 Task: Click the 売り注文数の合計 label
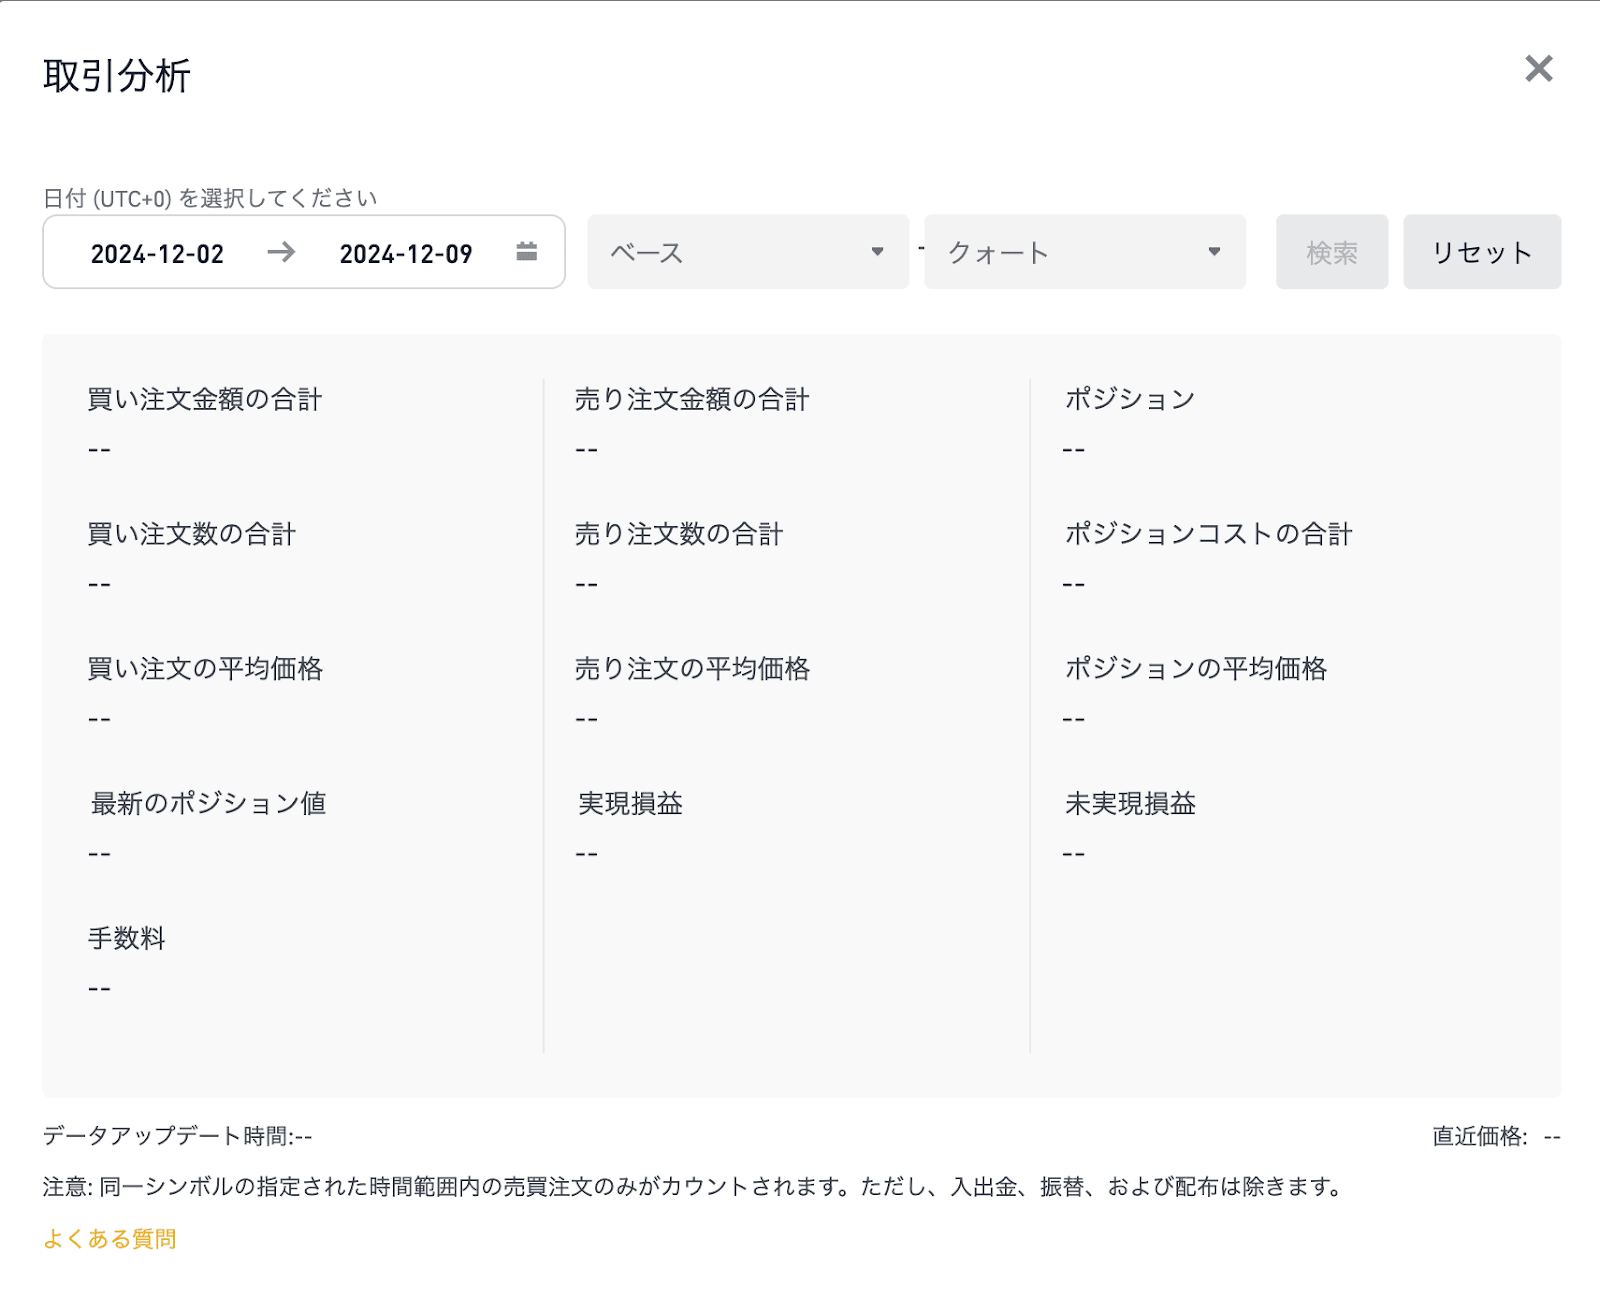[x=679, y=534]
